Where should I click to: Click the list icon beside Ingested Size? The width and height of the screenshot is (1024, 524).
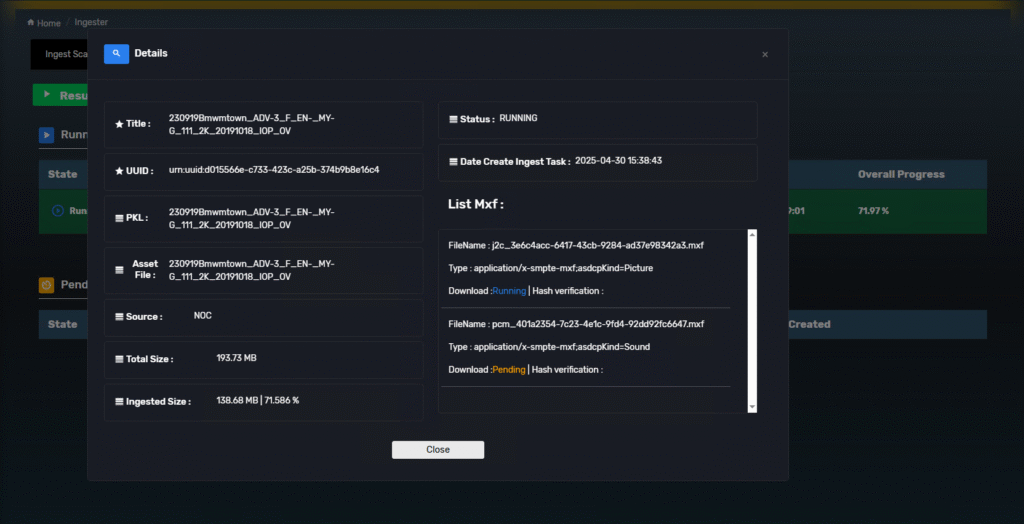pyautogui.click(x=119, y=402)
